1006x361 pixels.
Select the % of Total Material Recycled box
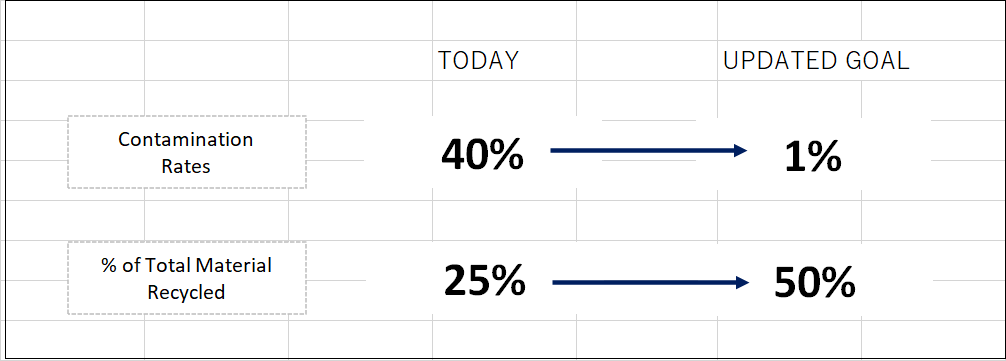tap(187, 278)
